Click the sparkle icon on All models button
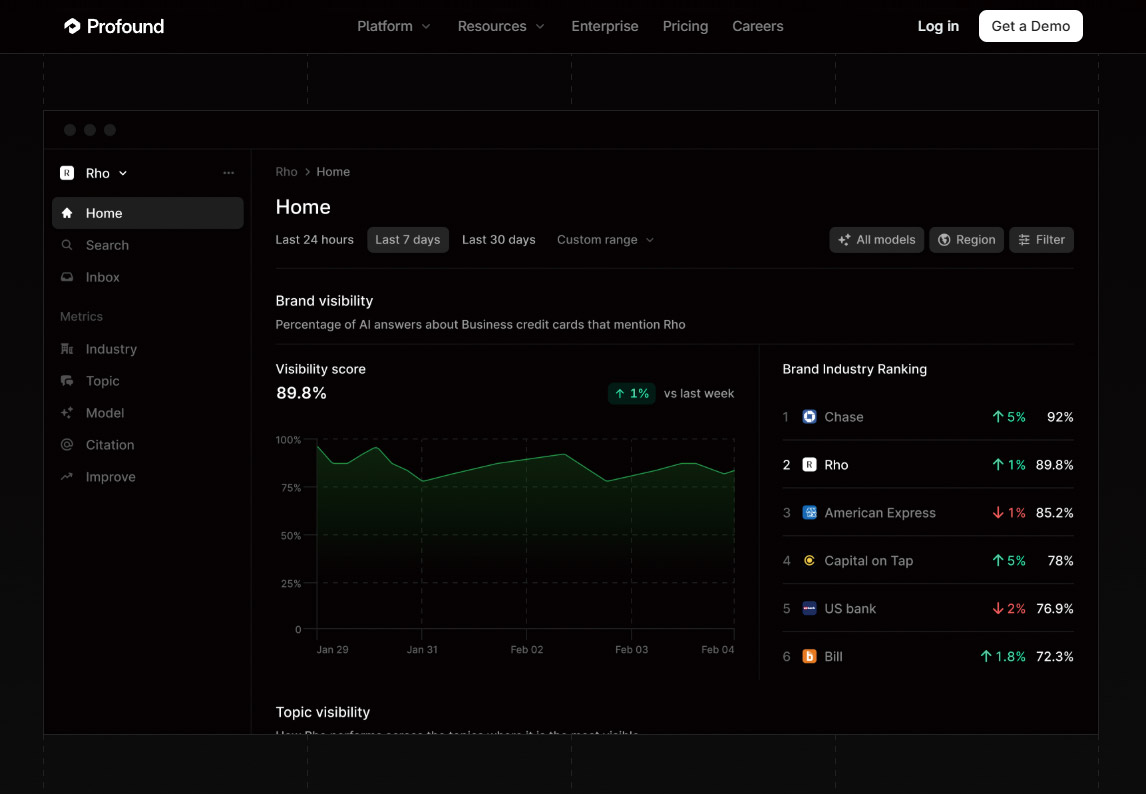 844,240
